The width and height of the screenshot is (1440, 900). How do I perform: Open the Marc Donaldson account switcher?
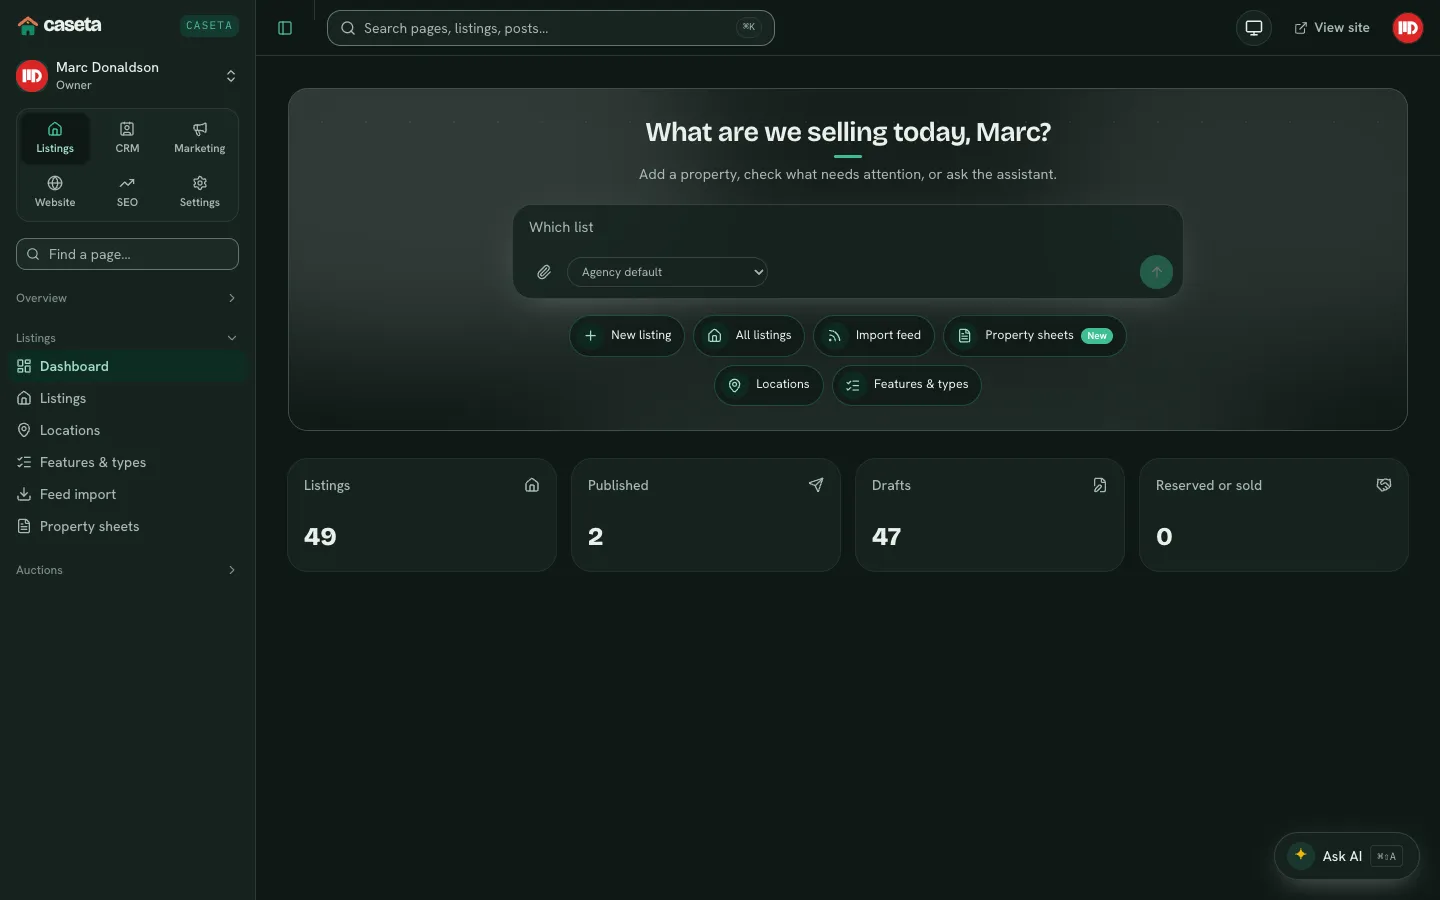pos(127,76)
